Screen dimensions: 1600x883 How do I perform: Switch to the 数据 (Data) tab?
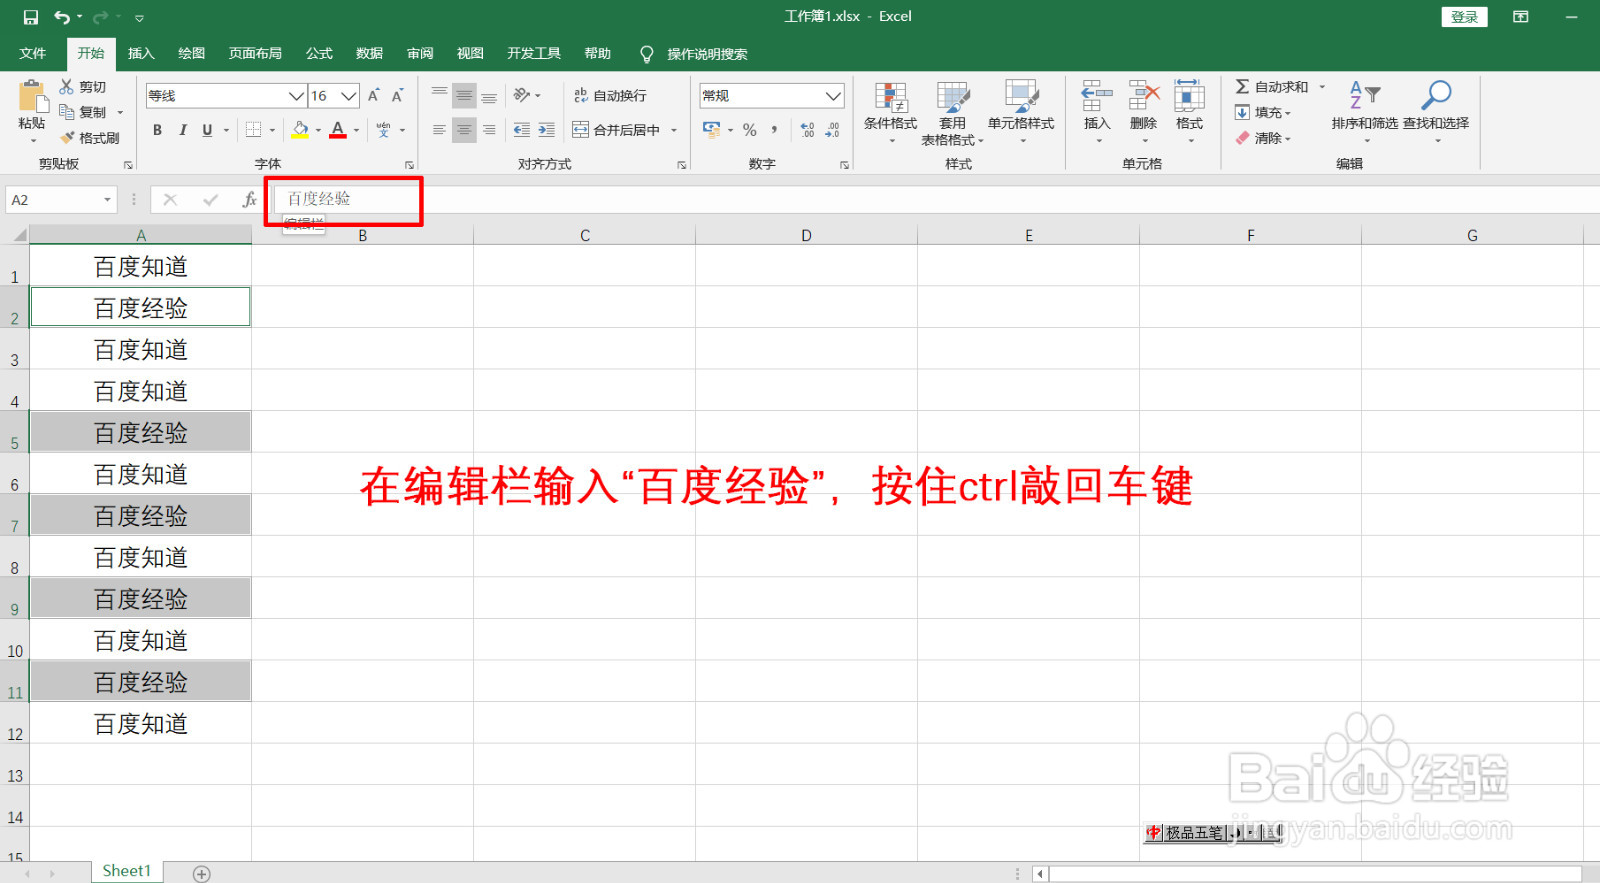click(x=369, y=54)
